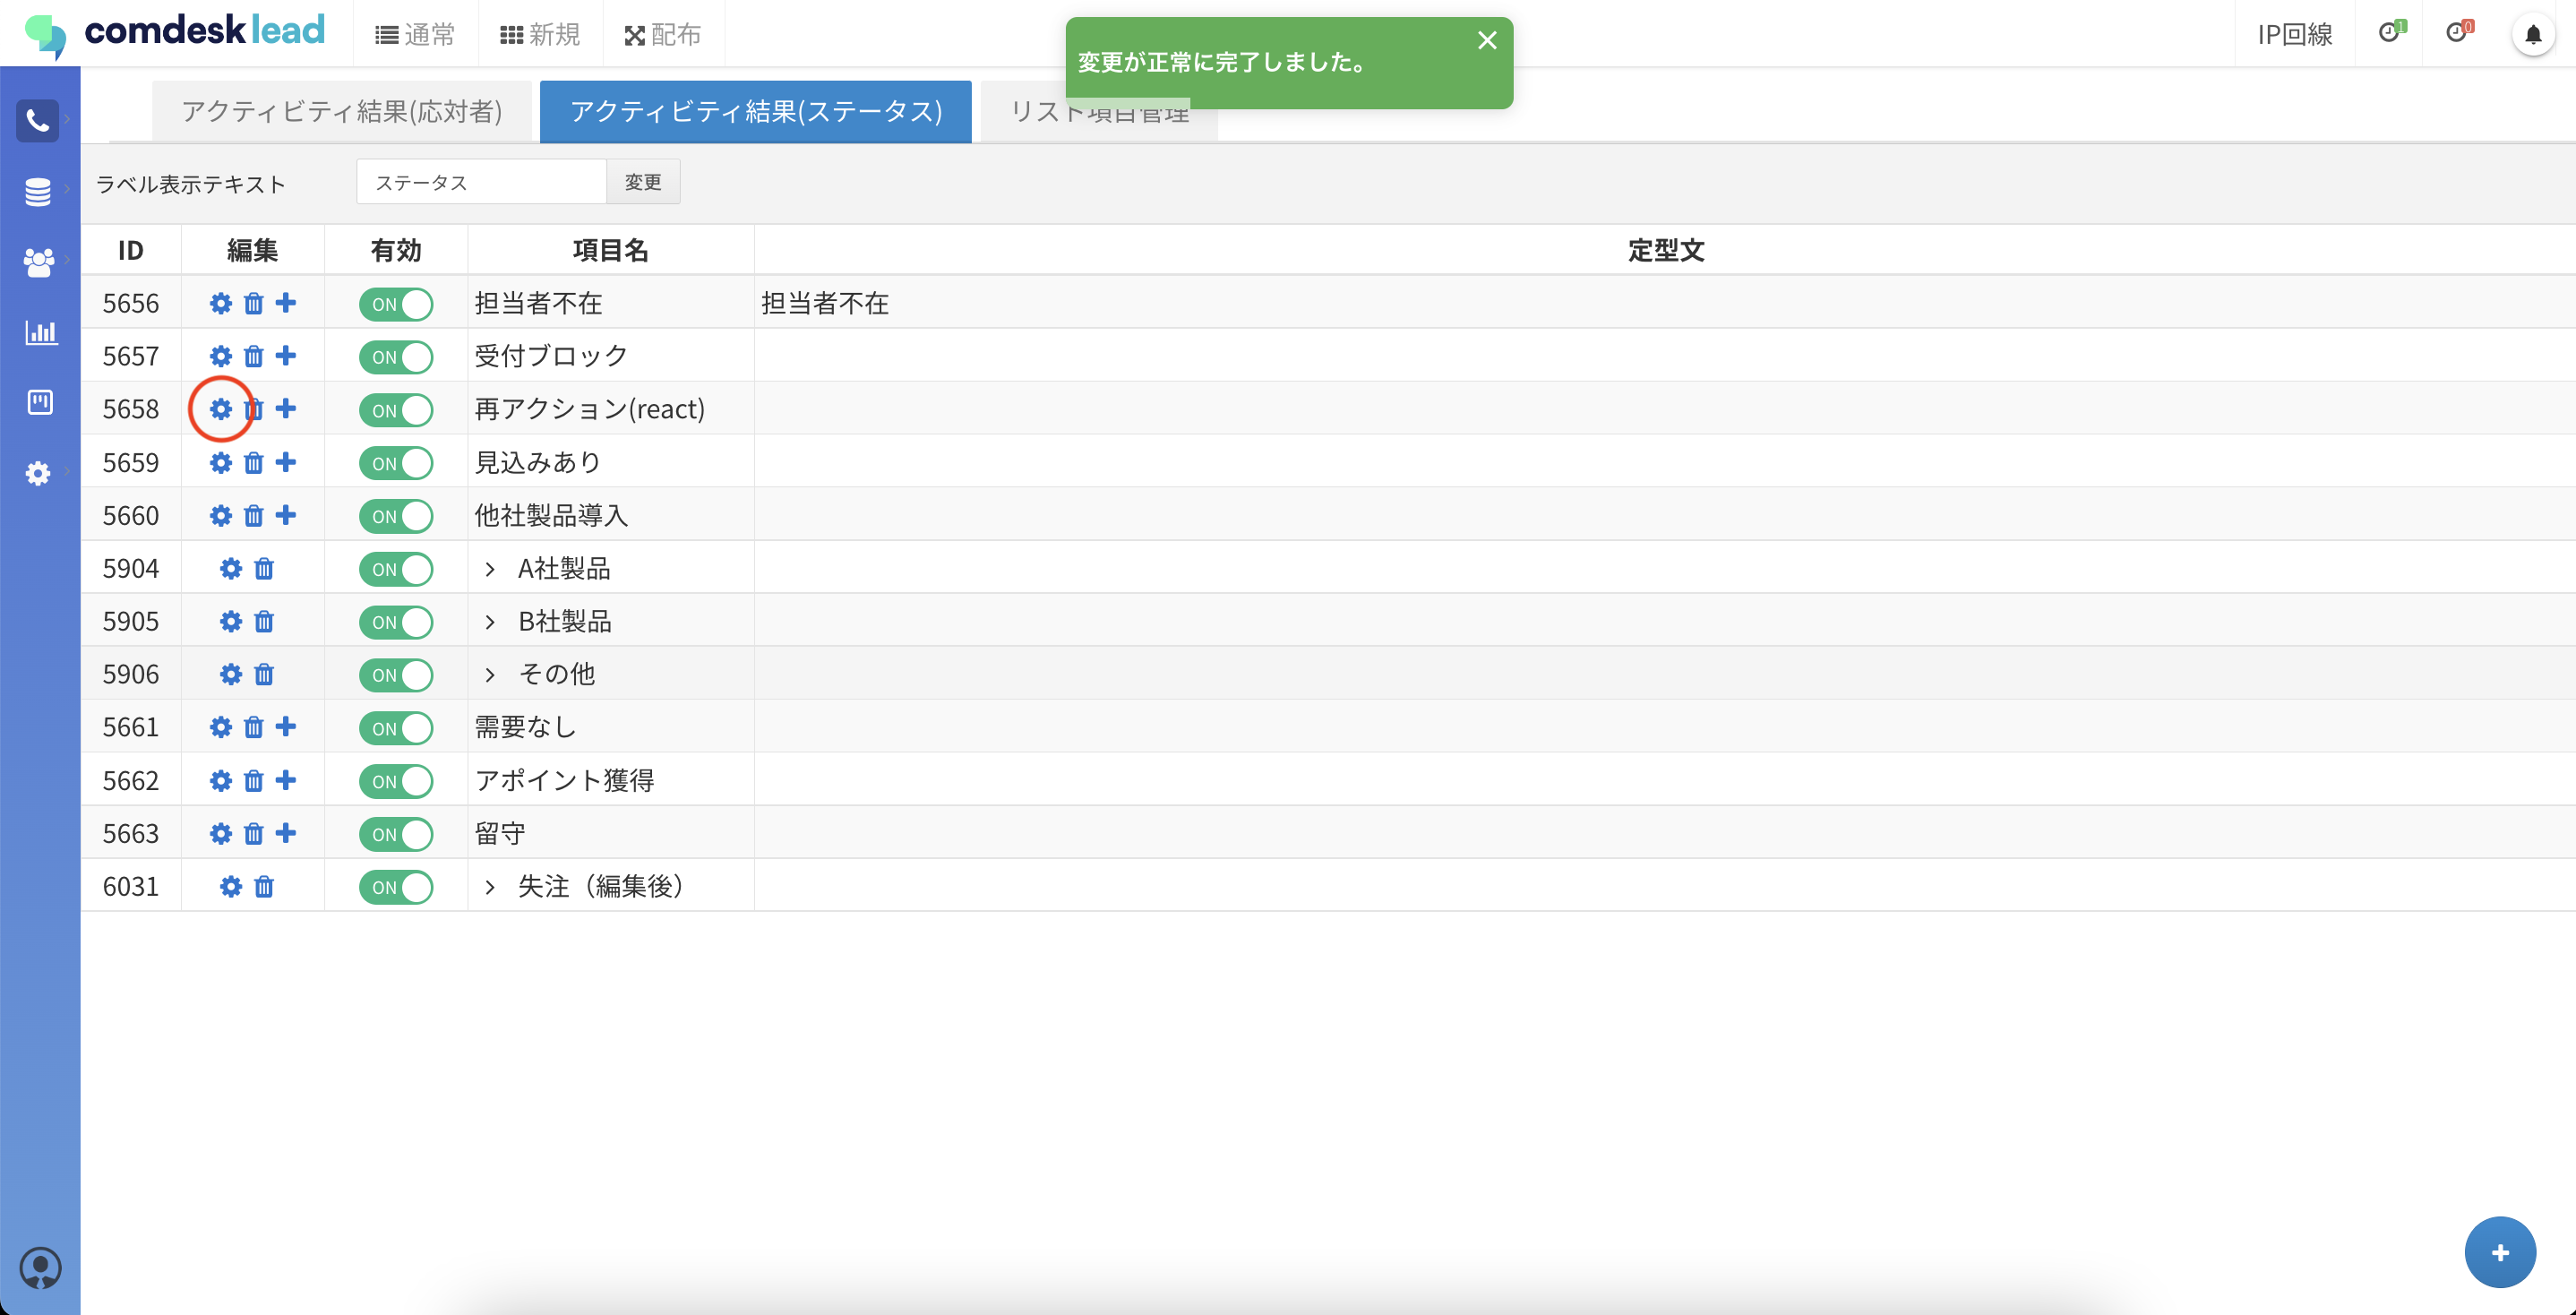Image resolution: width=2576 pixels, height=1315 pixels.
Task: Expand the その他 row chevron
Action: (x=490, y=675)
